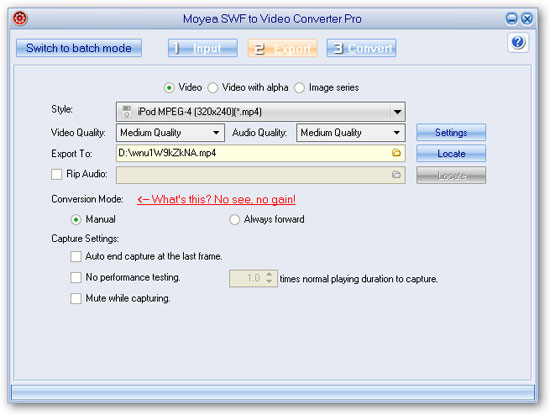Minimize the converter window
The width and height of the screenshot is (550, 415).
(511, 18)
